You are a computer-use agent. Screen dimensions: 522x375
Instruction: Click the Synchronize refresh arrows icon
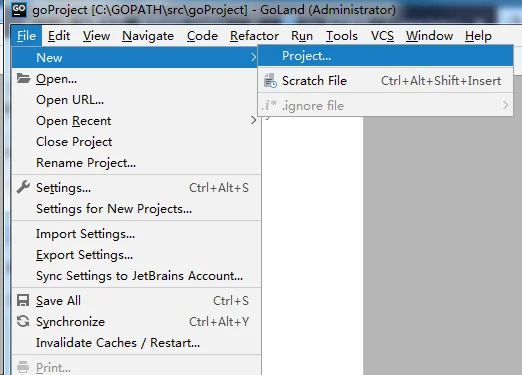pos(23,321)
